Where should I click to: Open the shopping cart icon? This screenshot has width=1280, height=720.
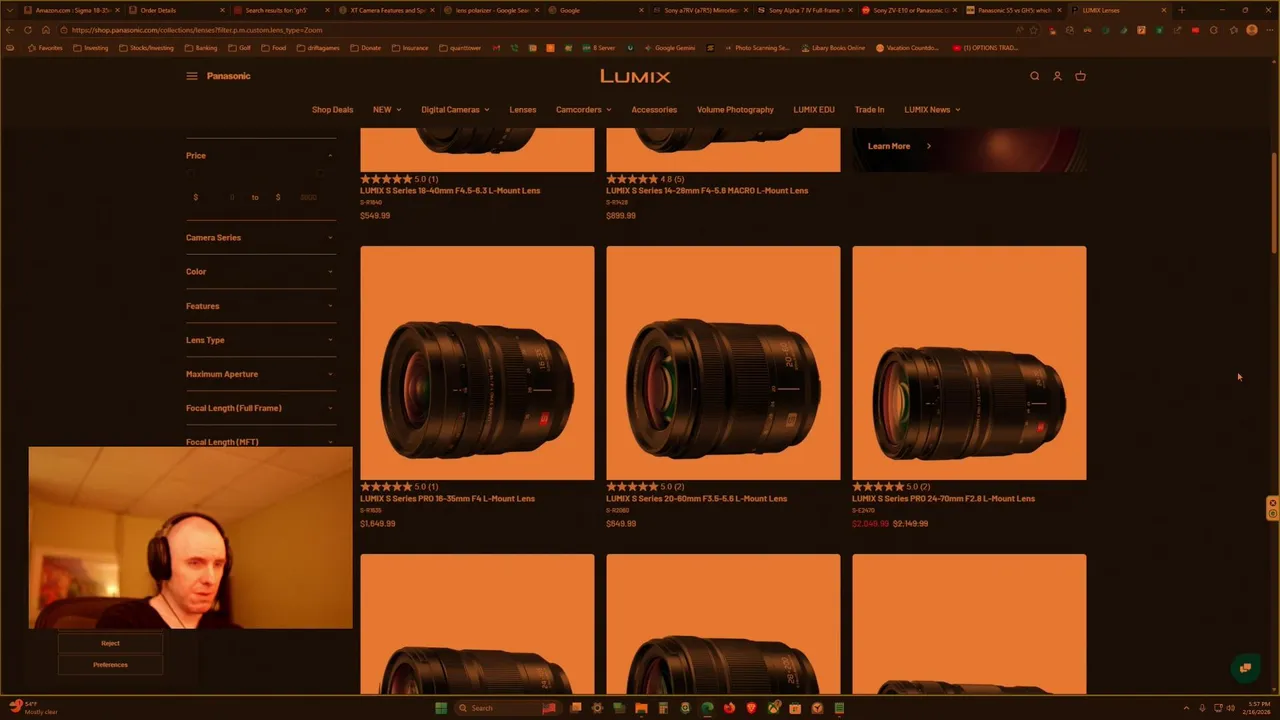[1080, 76]
